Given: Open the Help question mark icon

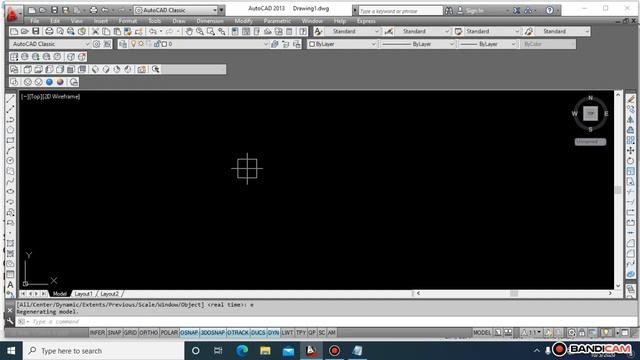Looking at the screenshot, I should 549,10.
